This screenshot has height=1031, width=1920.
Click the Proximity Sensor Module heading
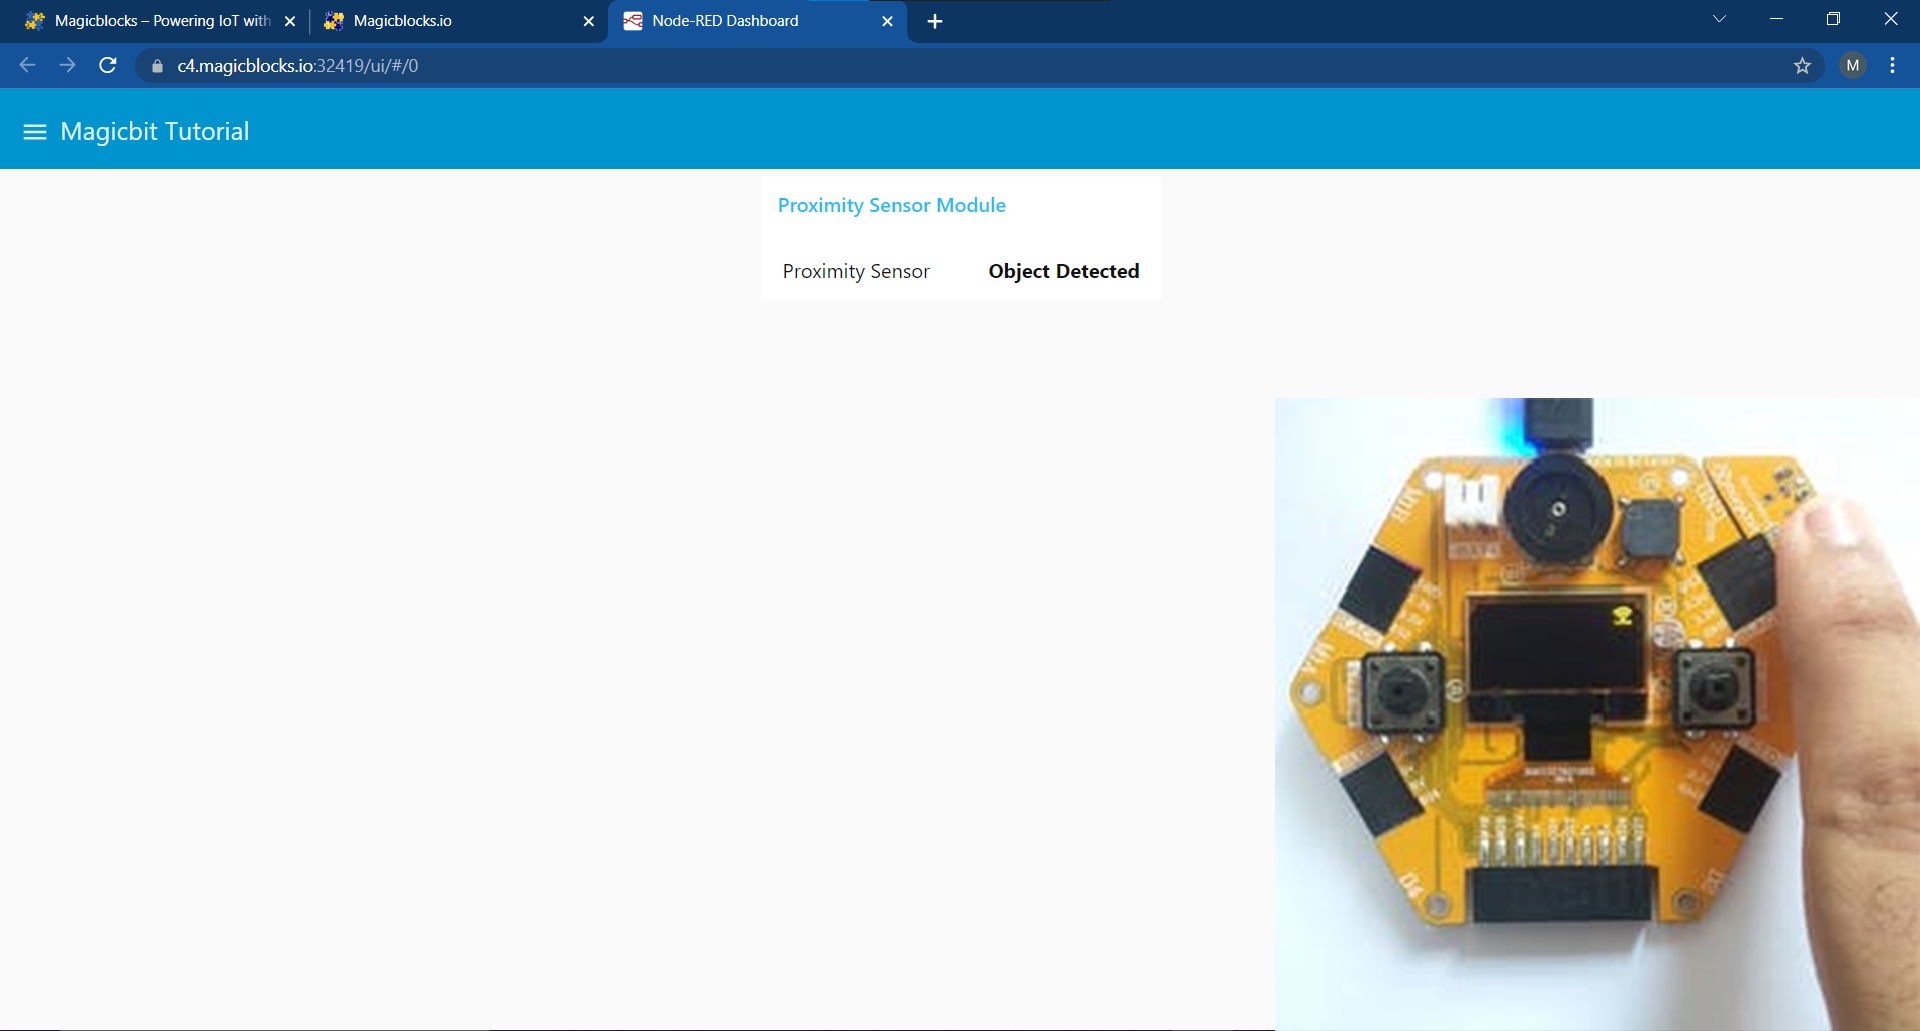tap(891, 205)
